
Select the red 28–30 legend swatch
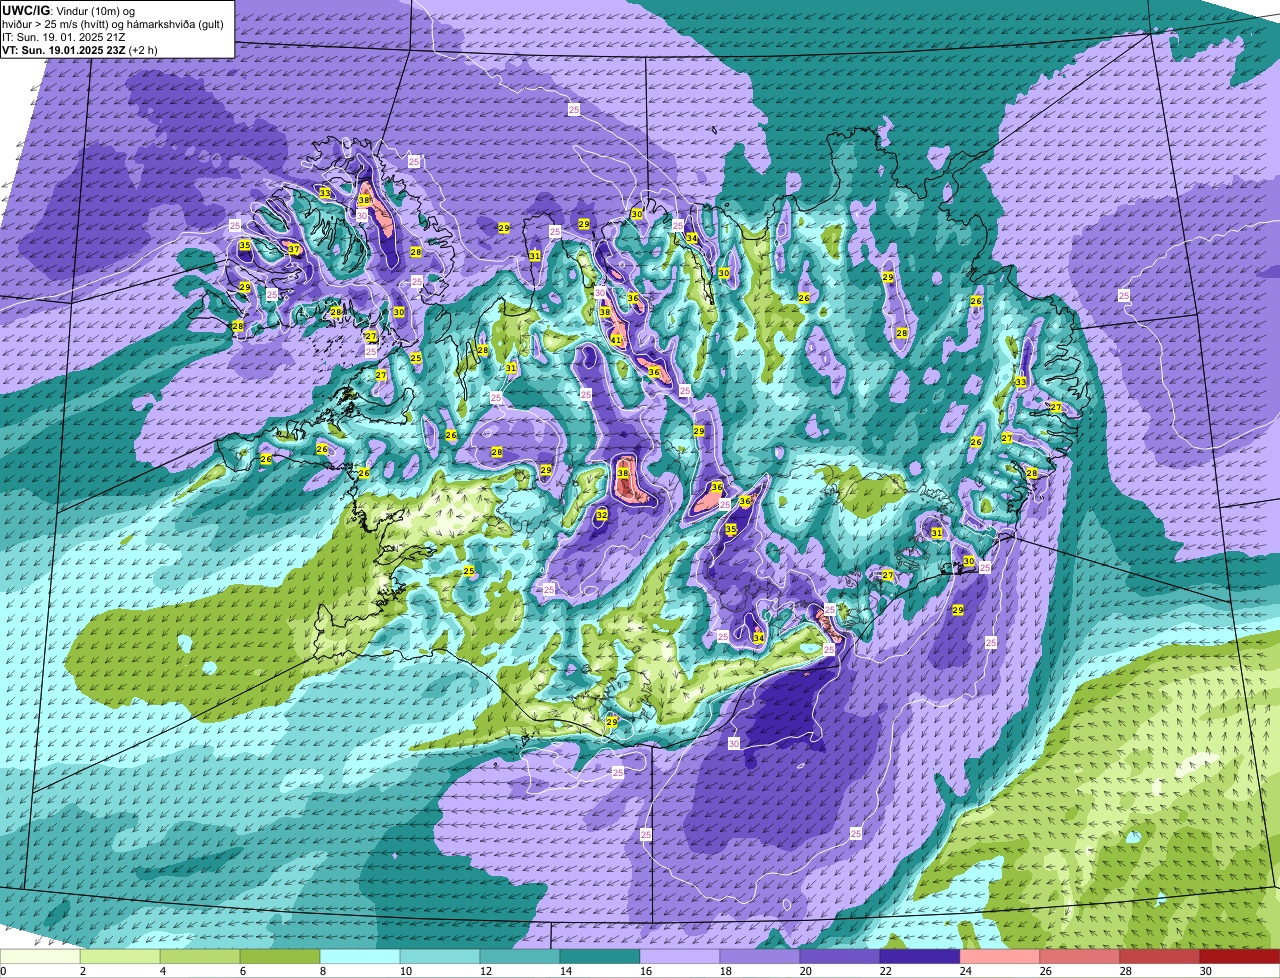(1160, 957)
